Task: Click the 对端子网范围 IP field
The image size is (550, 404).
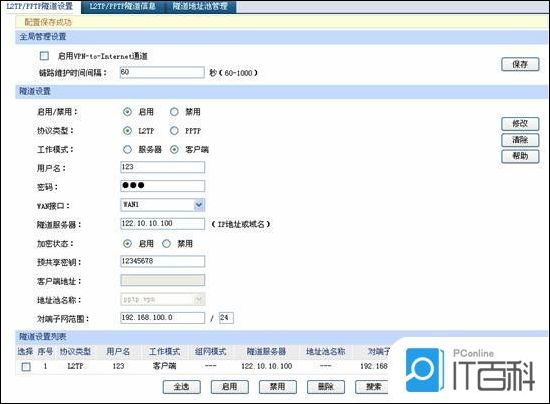Action: click(x=162, y=318)
